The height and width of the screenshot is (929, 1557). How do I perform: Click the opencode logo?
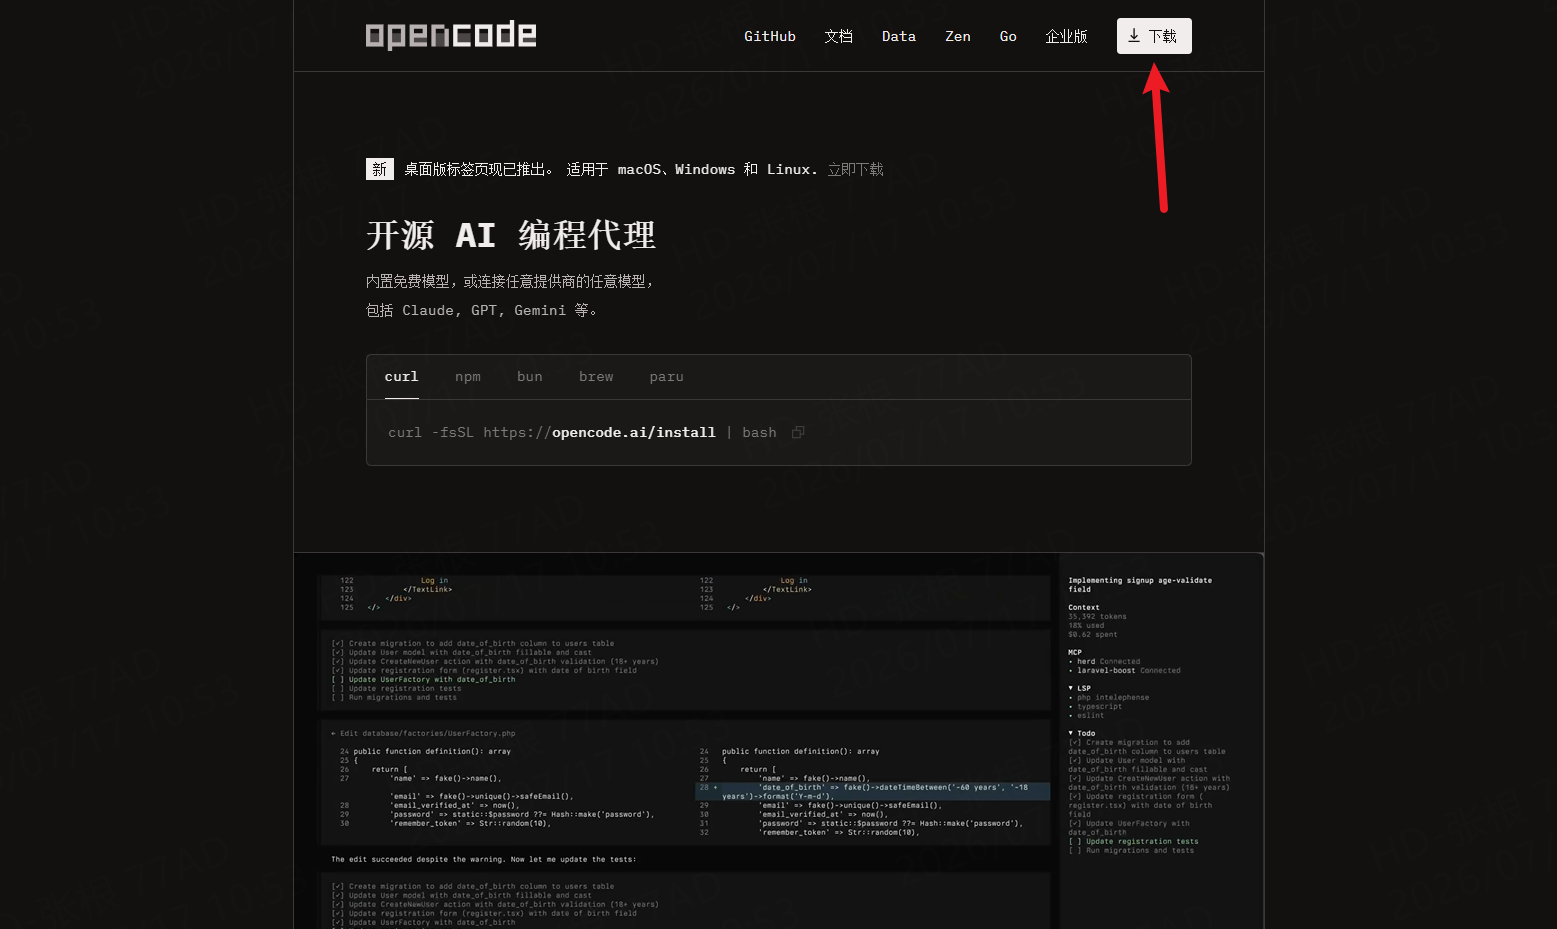(451, 36)
